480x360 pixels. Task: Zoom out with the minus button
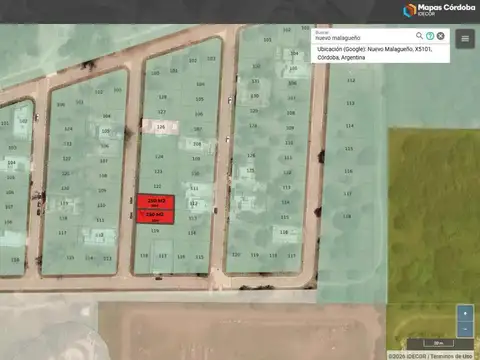click(465, 329)
